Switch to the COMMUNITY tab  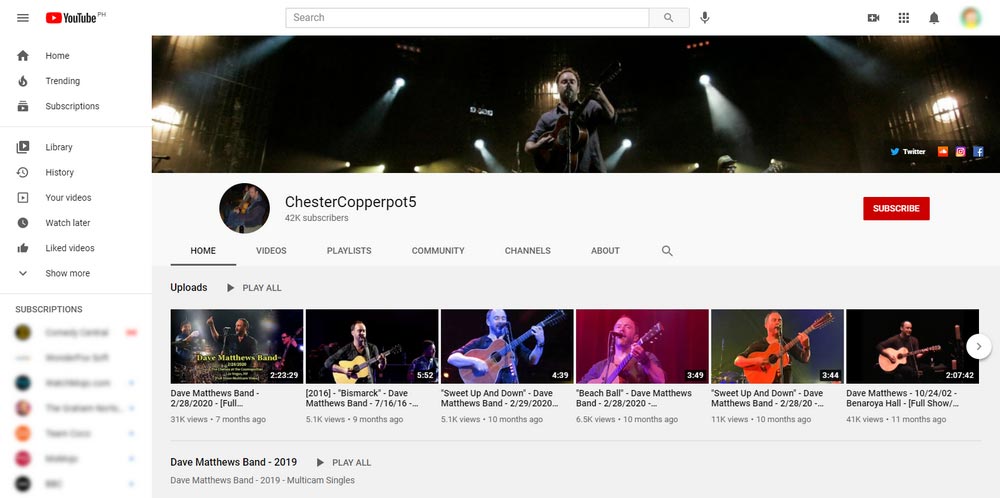coord(438,251)
